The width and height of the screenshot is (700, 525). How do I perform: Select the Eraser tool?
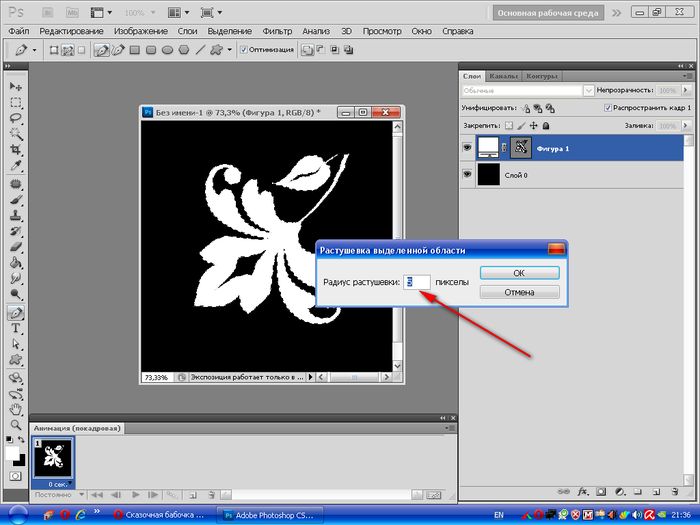pos(16,247)
